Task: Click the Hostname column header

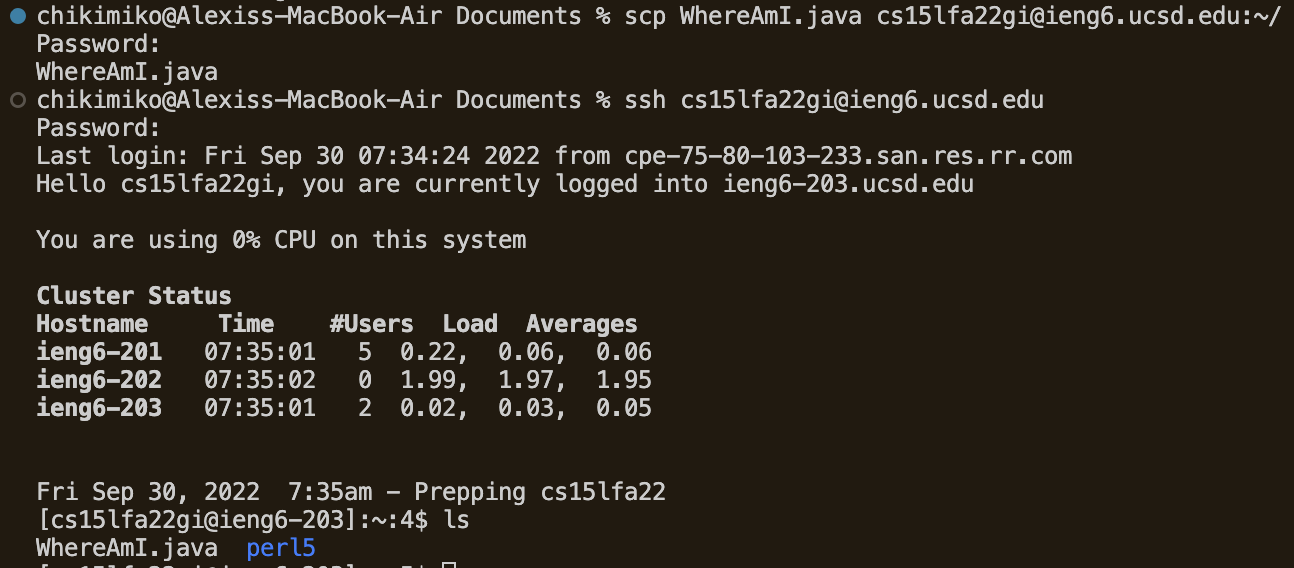Action: click(92, 324)
